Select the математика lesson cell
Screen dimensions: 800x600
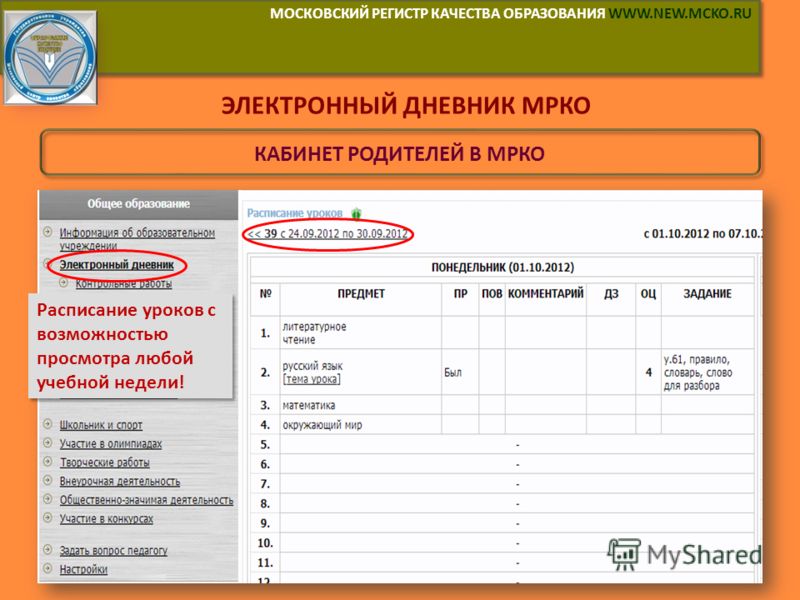point(361,405)
